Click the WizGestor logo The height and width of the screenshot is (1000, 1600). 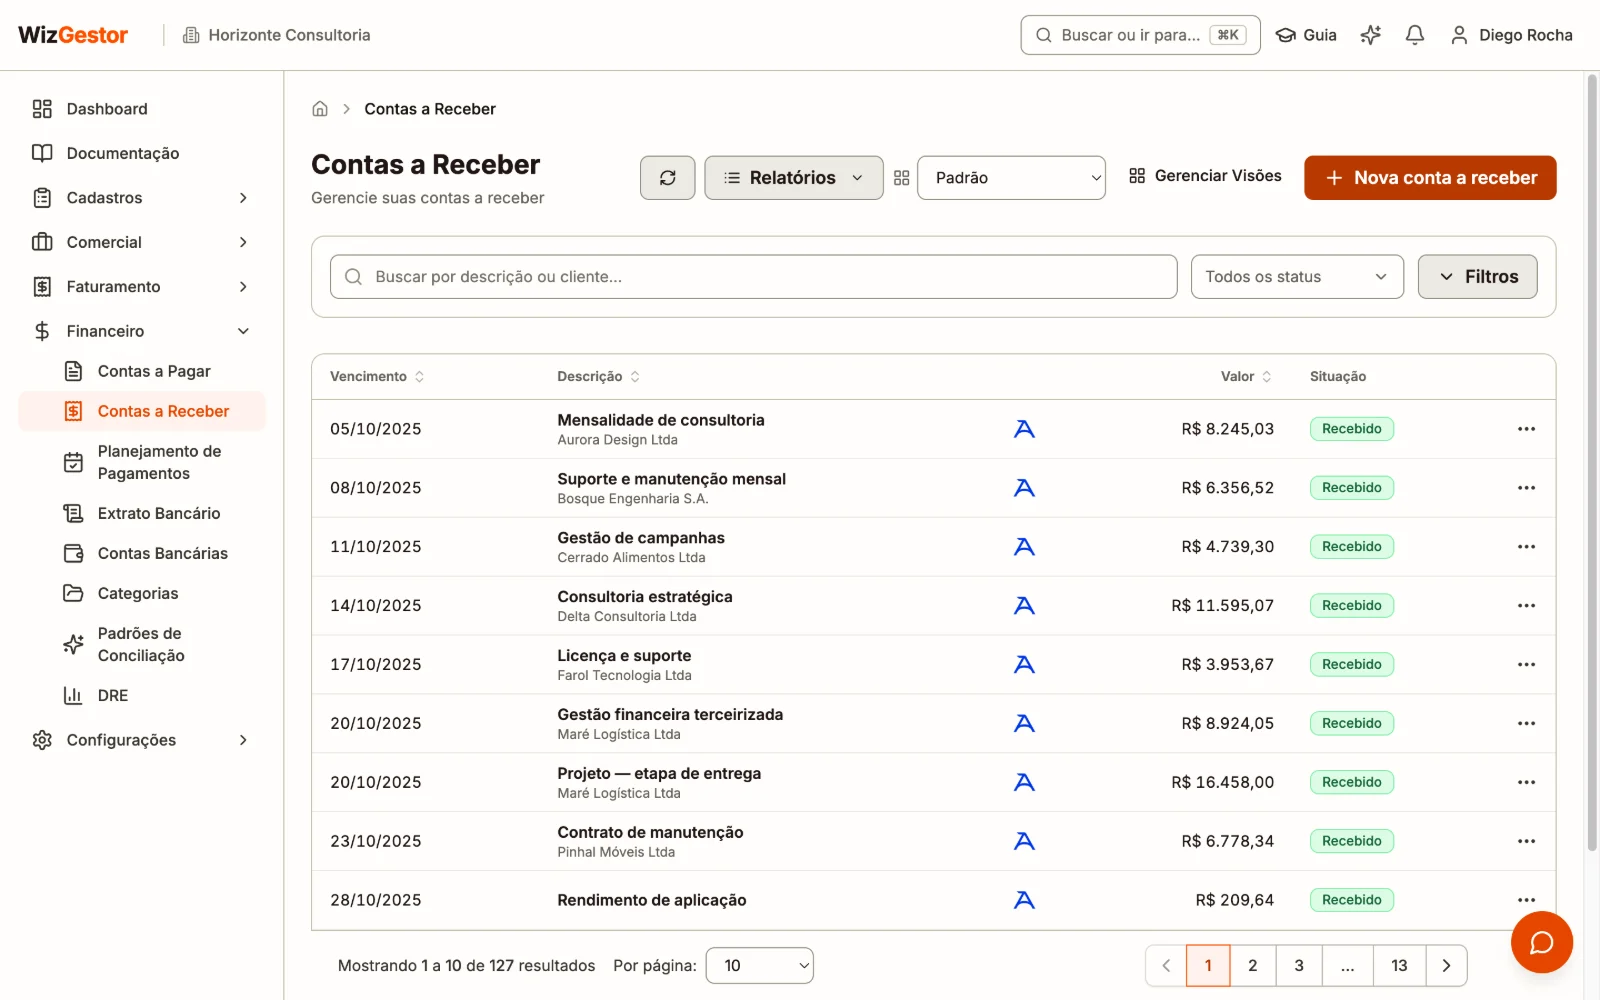tap(73, 35)
